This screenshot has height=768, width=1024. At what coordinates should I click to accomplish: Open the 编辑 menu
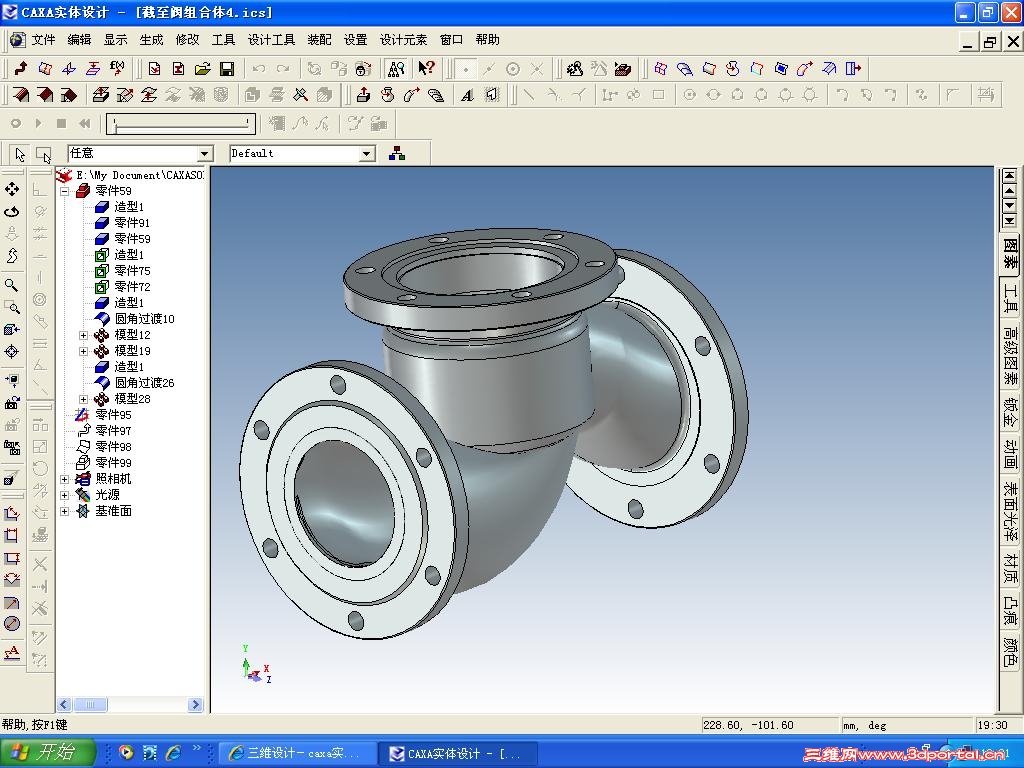(80, 40)
